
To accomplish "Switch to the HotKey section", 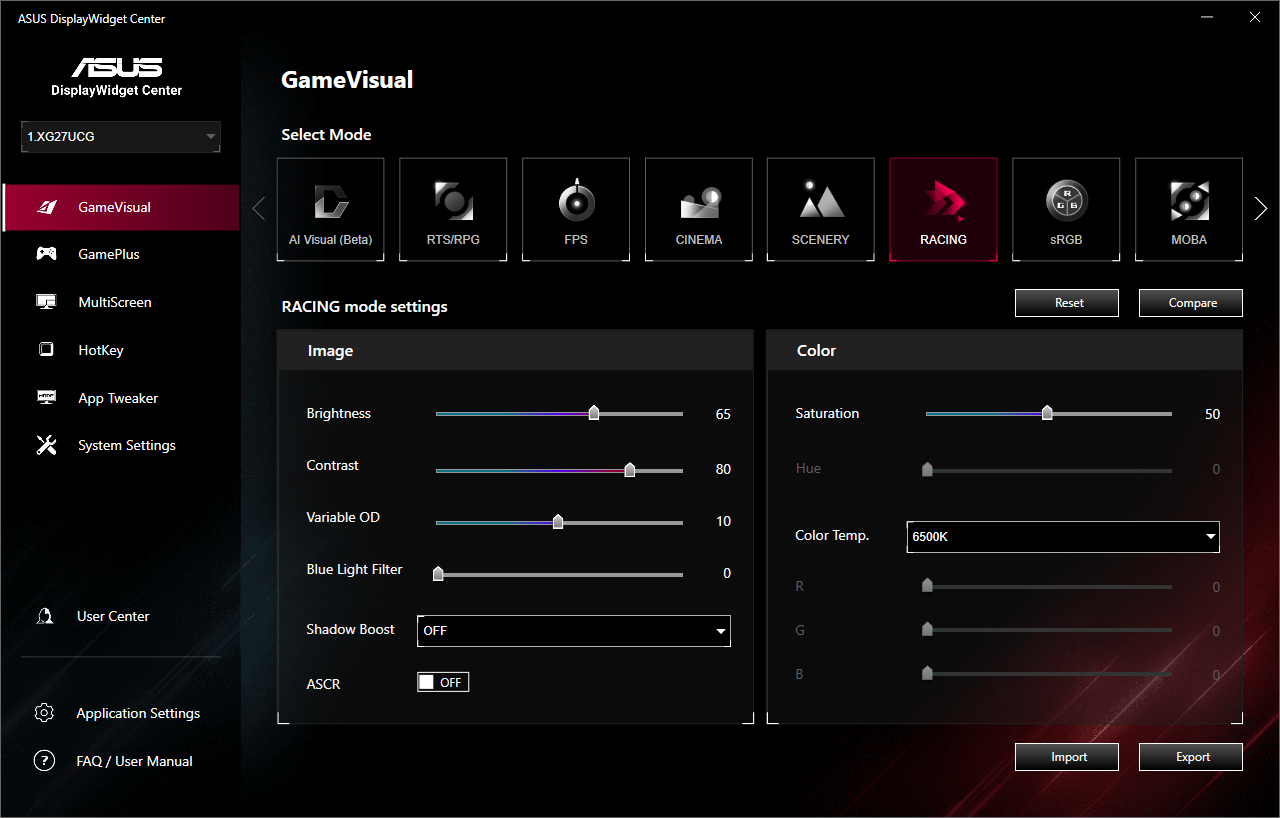I will pyautogui.click(x=101, y=350).
